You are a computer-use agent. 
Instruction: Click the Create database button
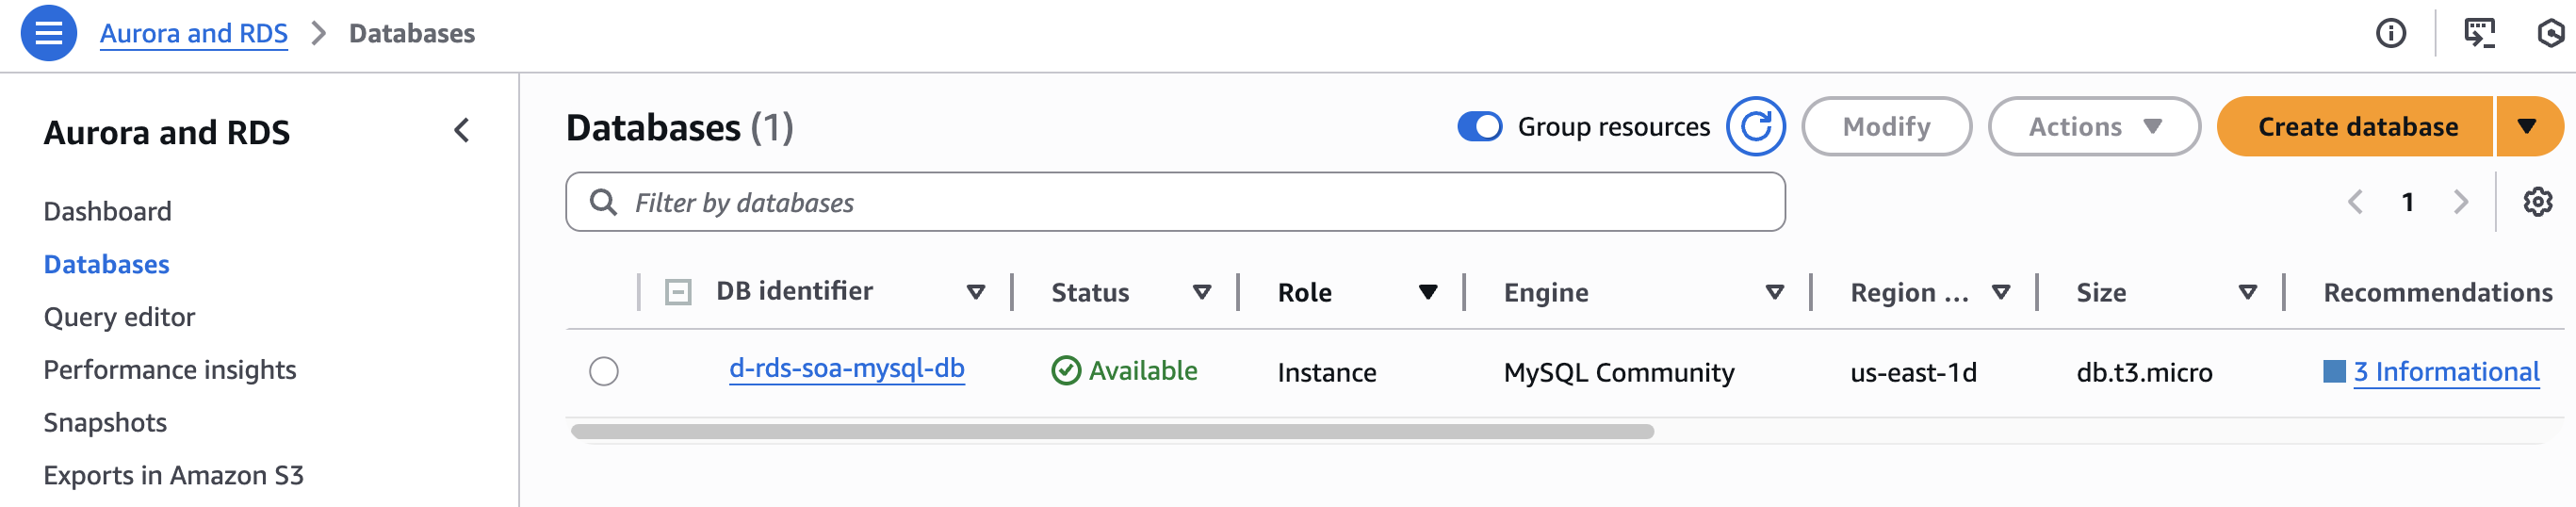(x=2356, y=127)
